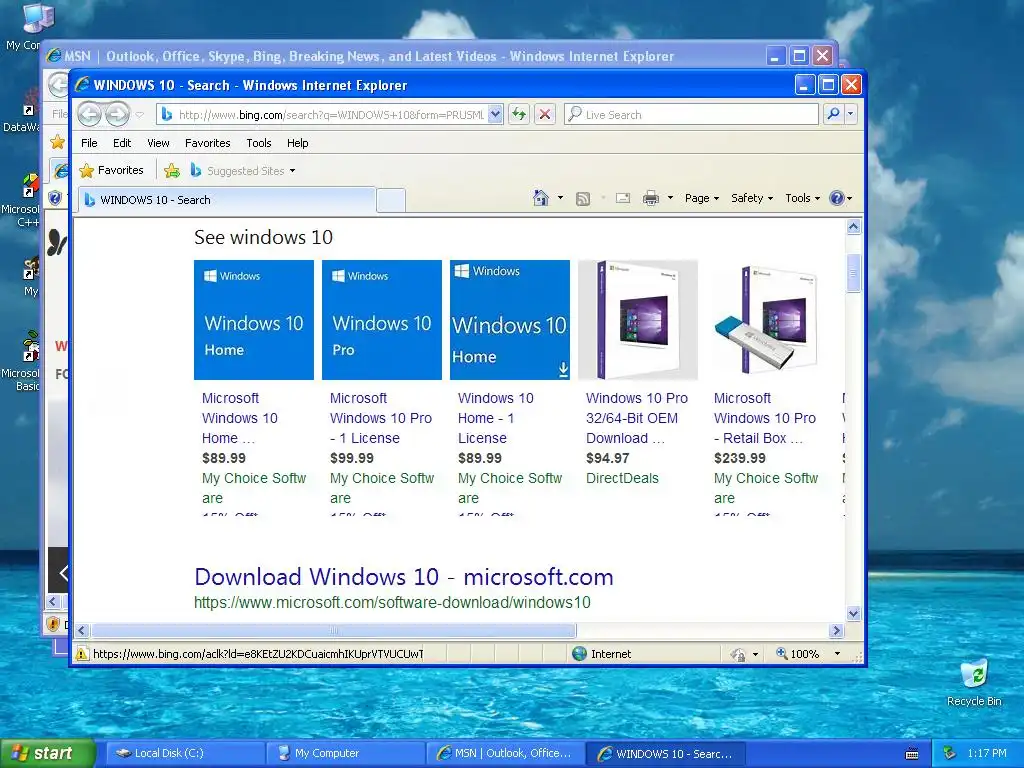Open the Print options dropdown arrow

pyautogui.click(x=670, y=198)
